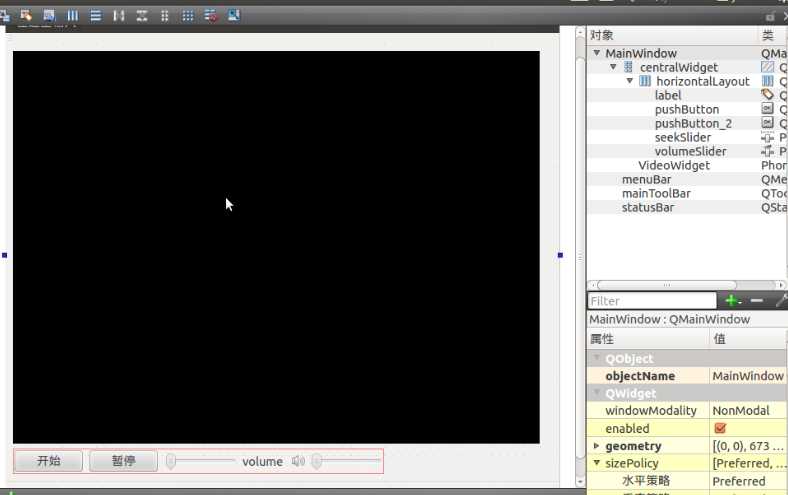The image size is (788, 495).
Task: Select statusBar in object tree
Action: coord(648,208)
